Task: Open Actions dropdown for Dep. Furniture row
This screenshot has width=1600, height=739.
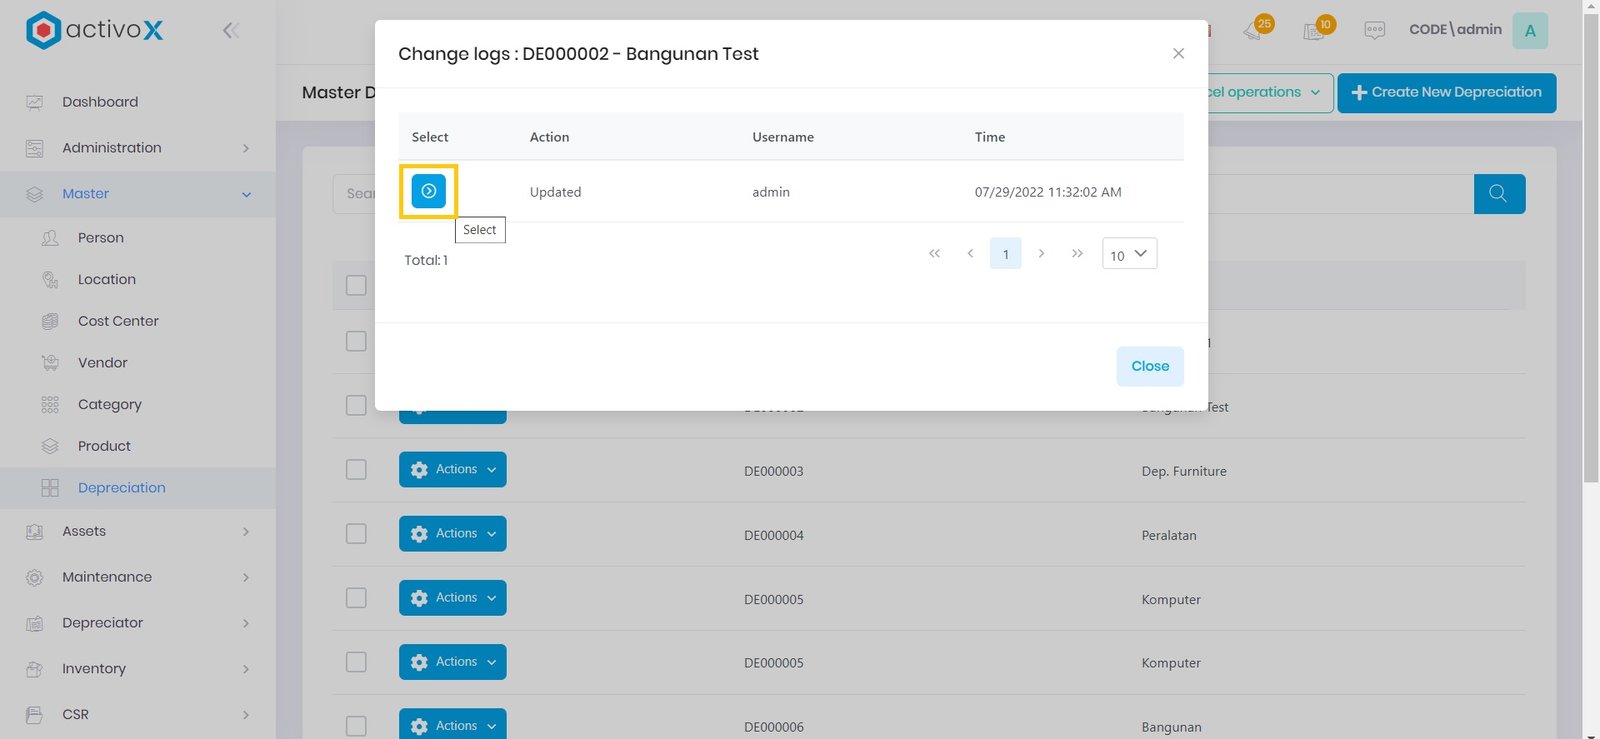Action: coord(452,470)
